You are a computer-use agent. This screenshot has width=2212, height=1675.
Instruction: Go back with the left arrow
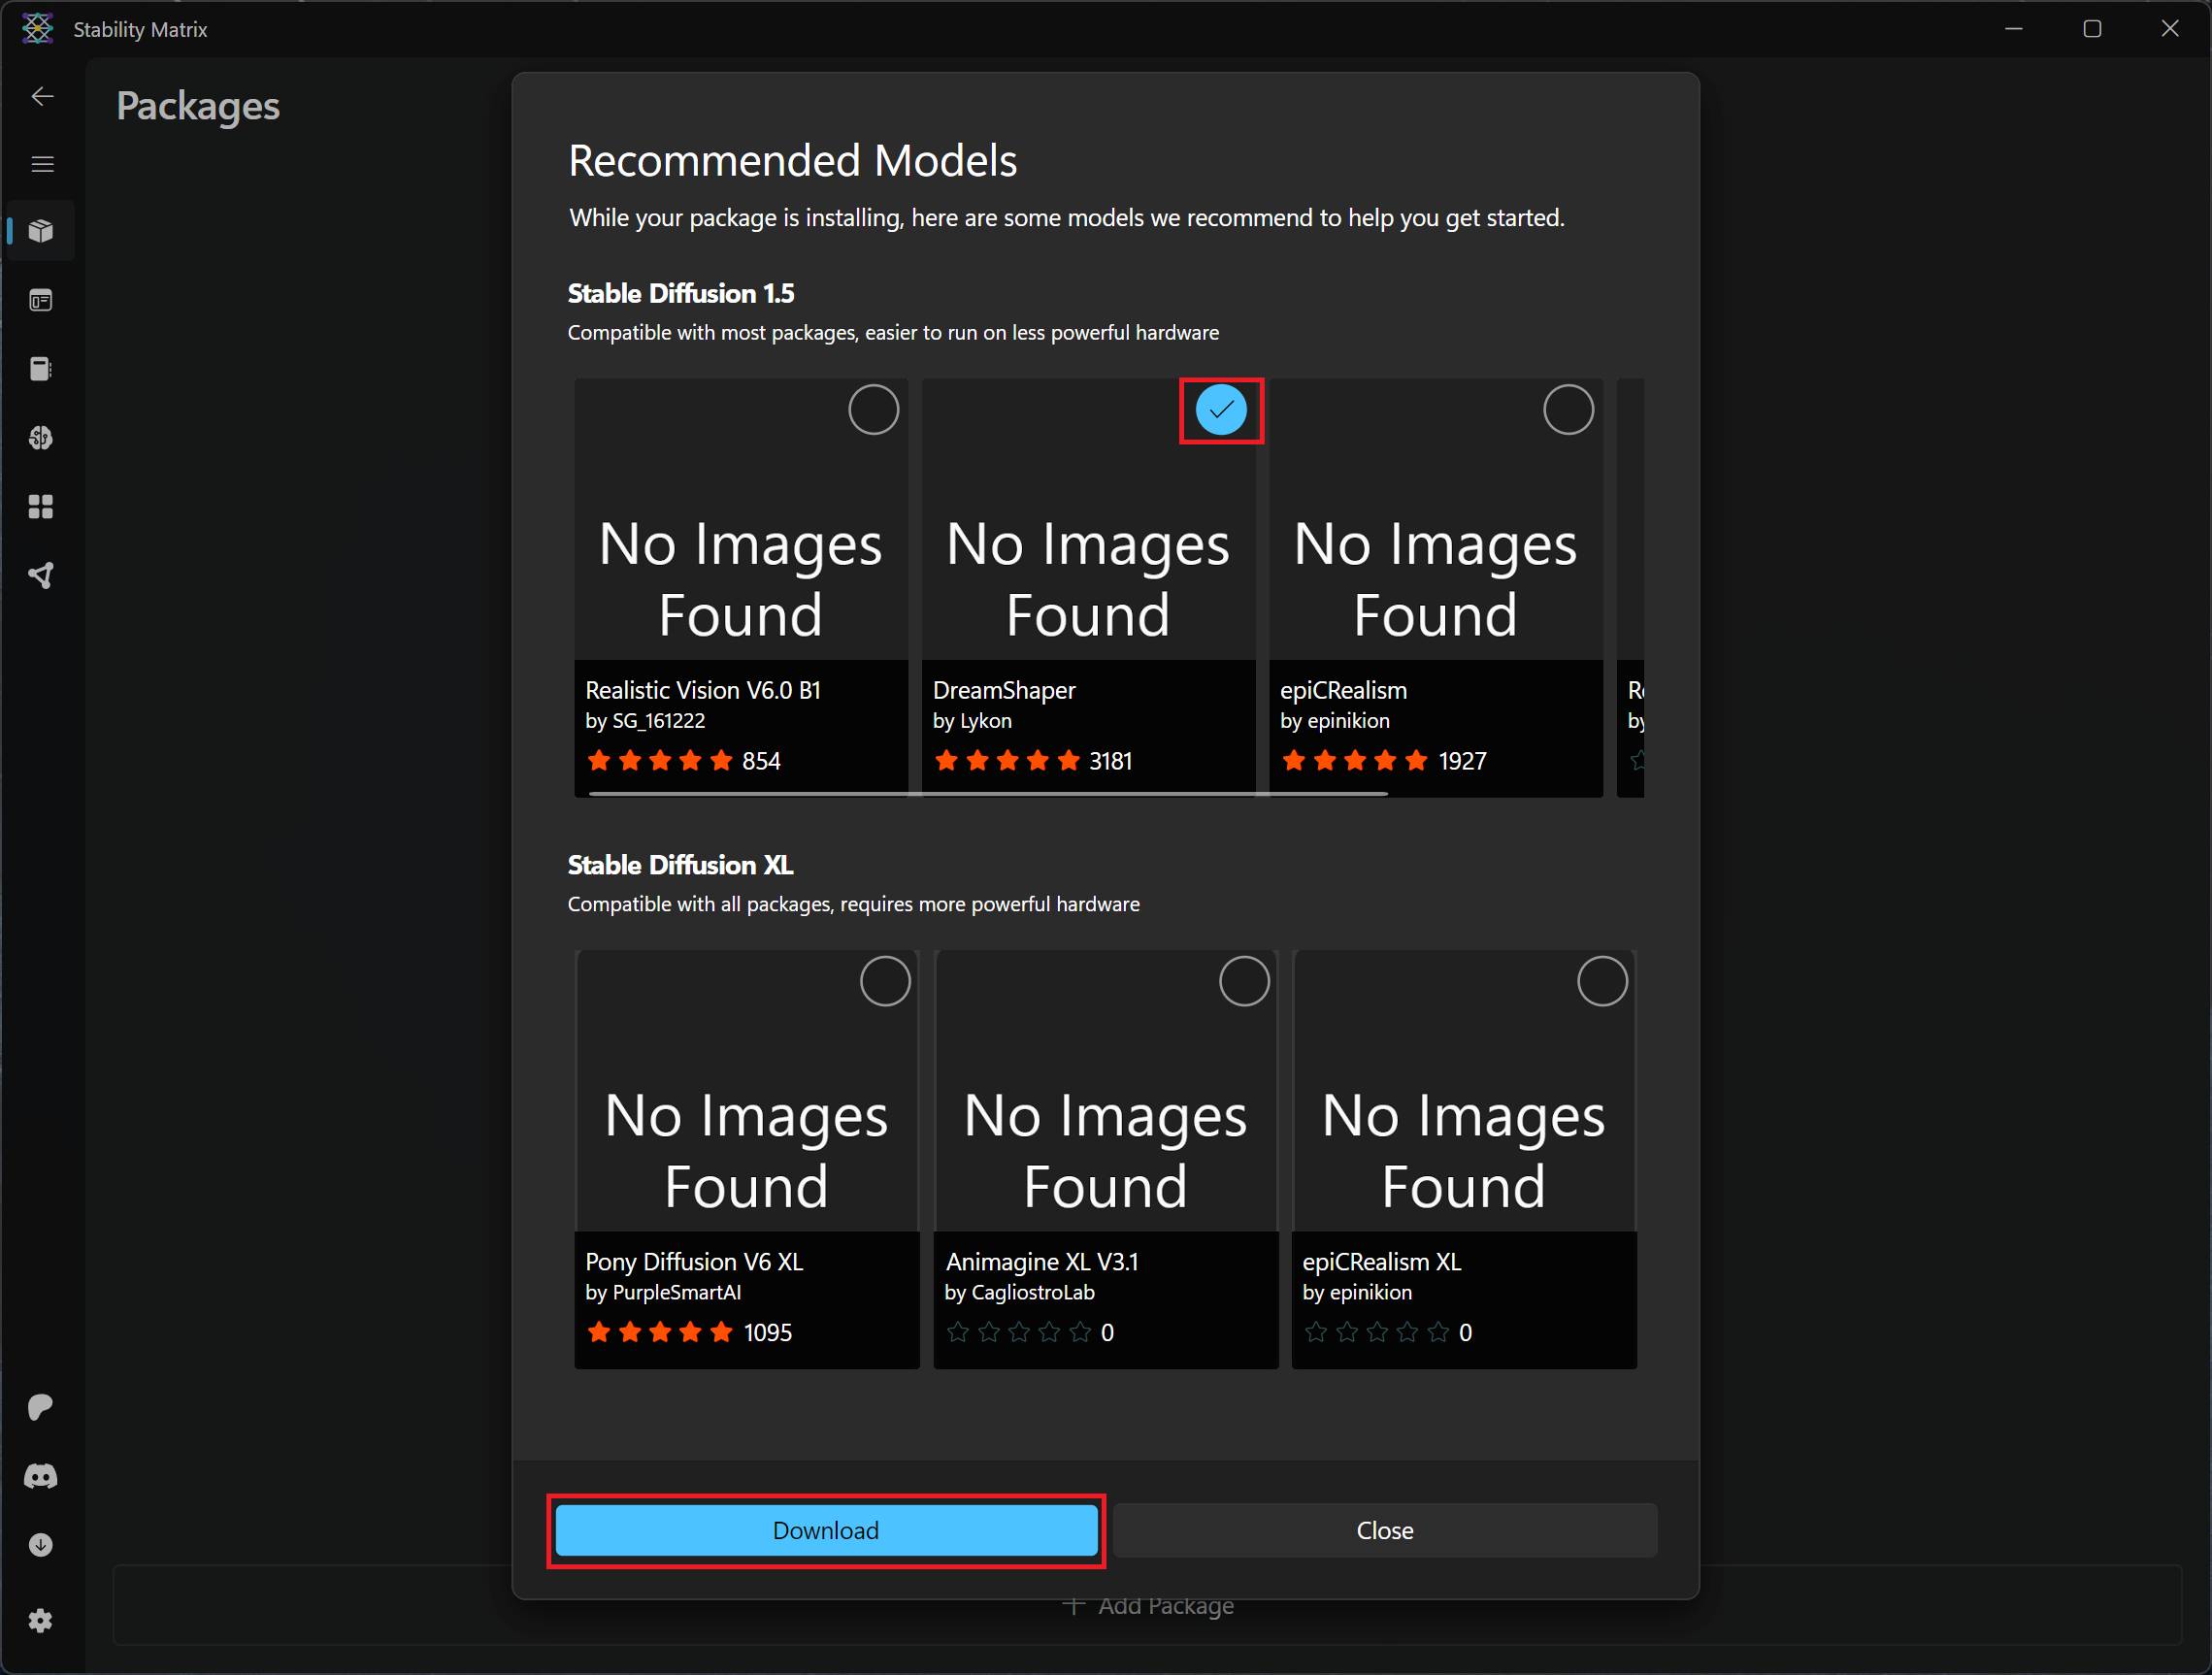coord(42,96)
